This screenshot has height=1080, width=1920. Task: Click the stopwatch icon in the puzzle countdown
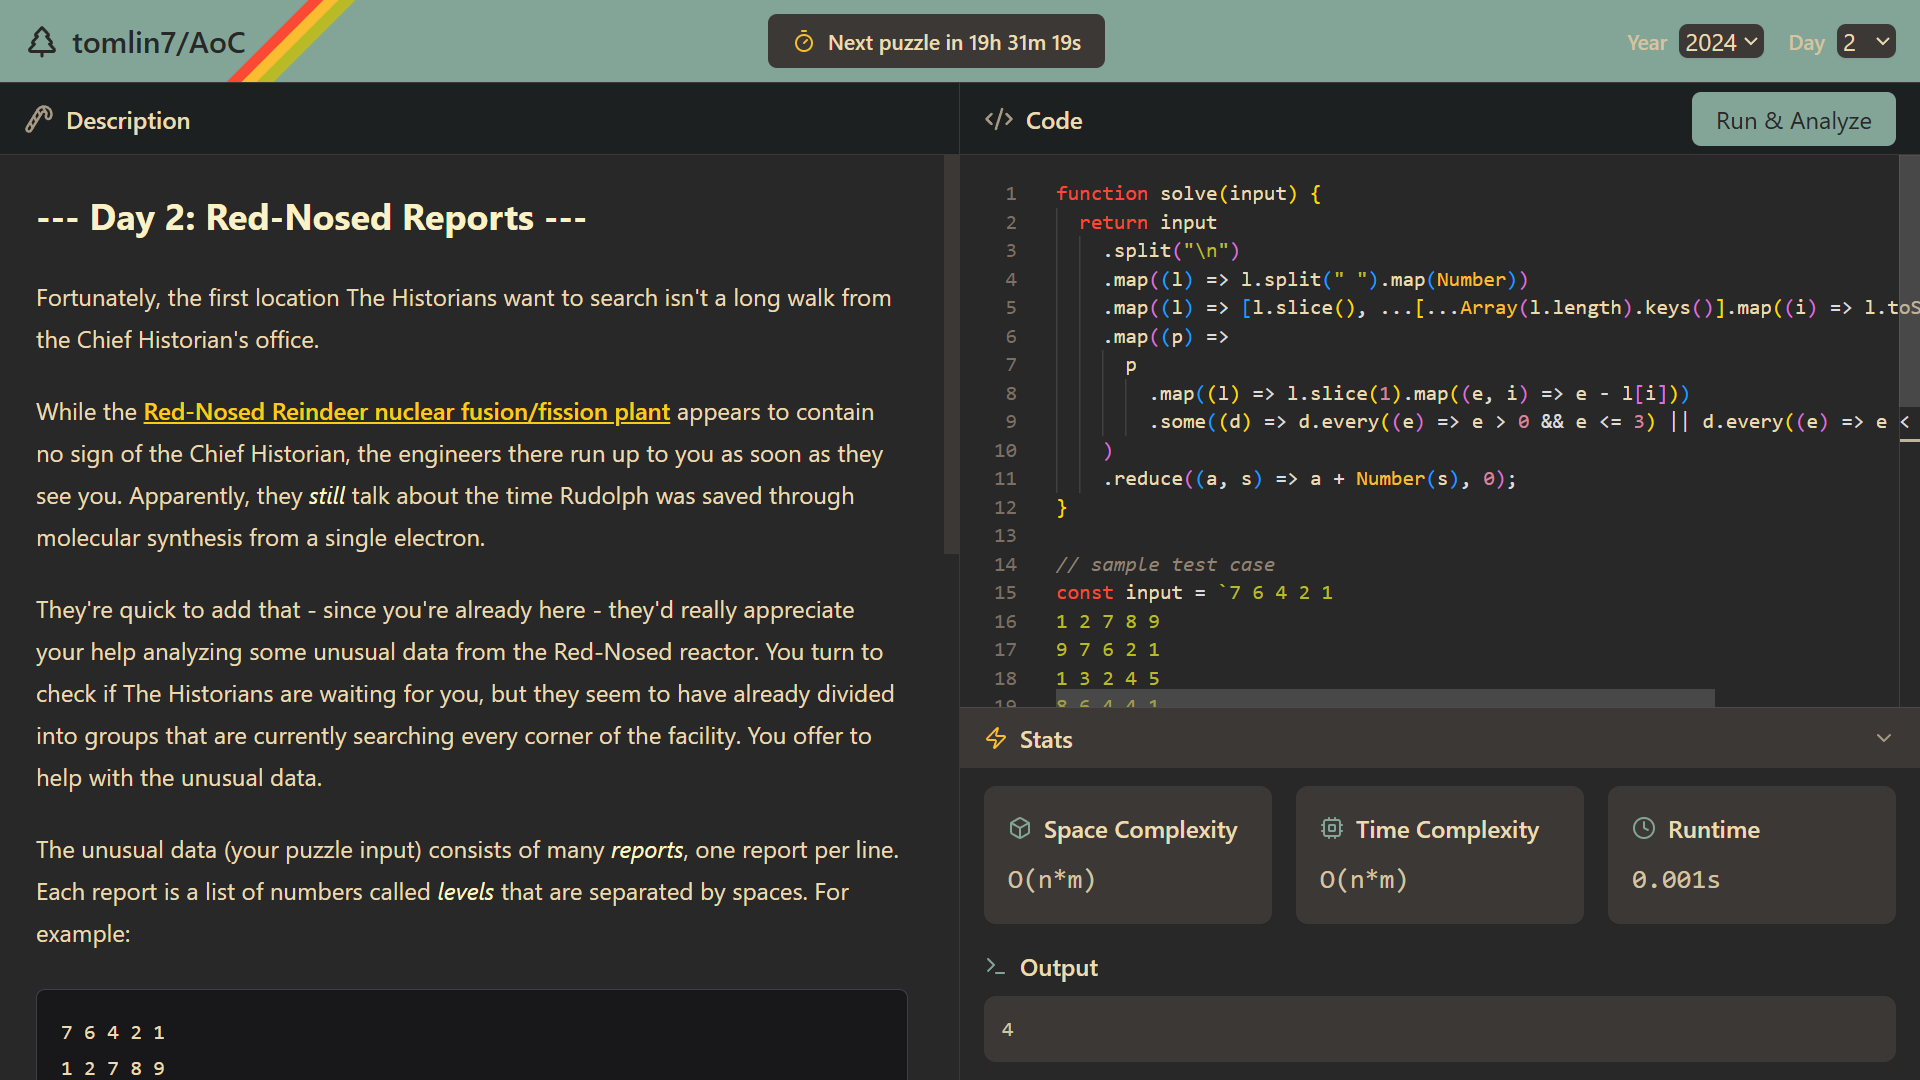pyautogui.click(x=804, y=42)
